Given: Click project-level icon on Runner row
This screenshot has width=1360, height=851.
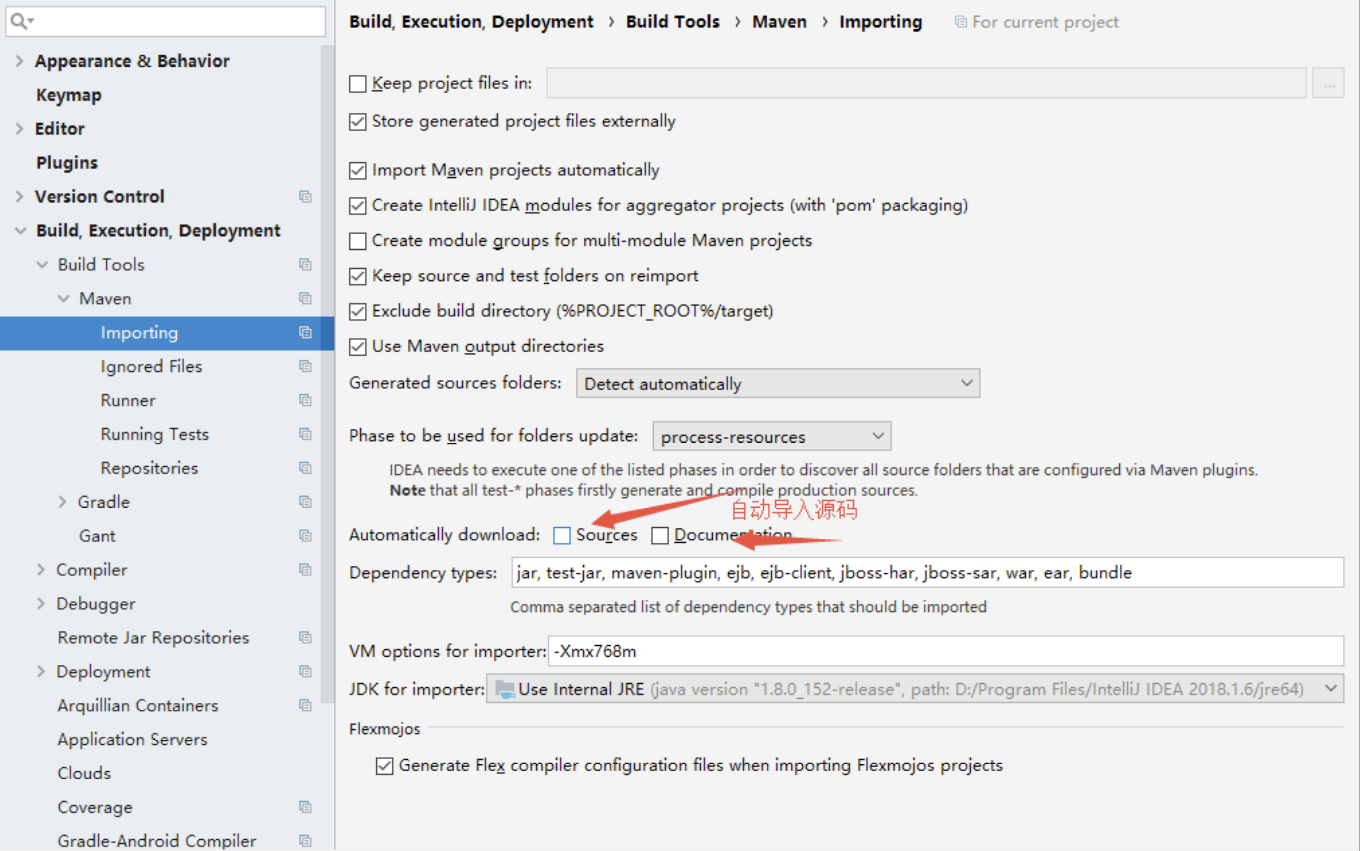Looking at the screenshot, I should pos(305,401).
